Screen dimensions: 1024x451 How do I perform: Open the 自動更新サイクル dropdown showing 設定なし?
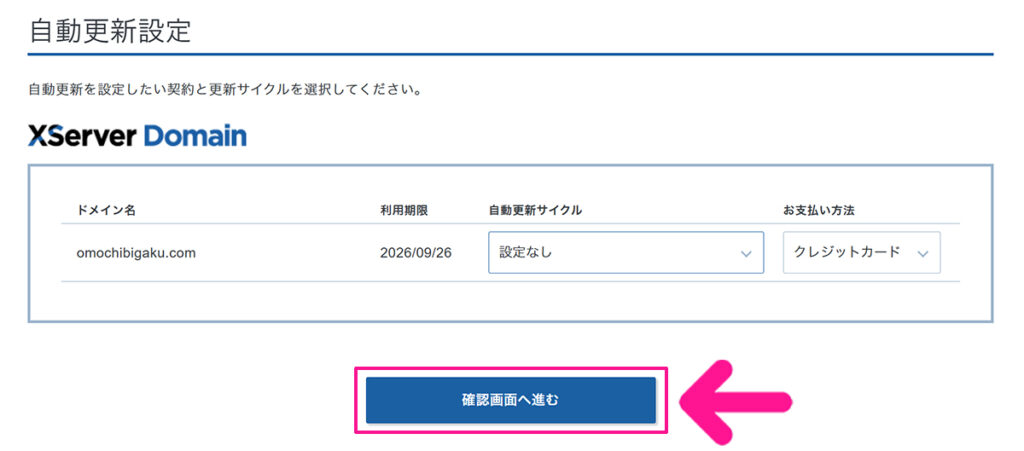pyautogui.click(x=625, y=253)
